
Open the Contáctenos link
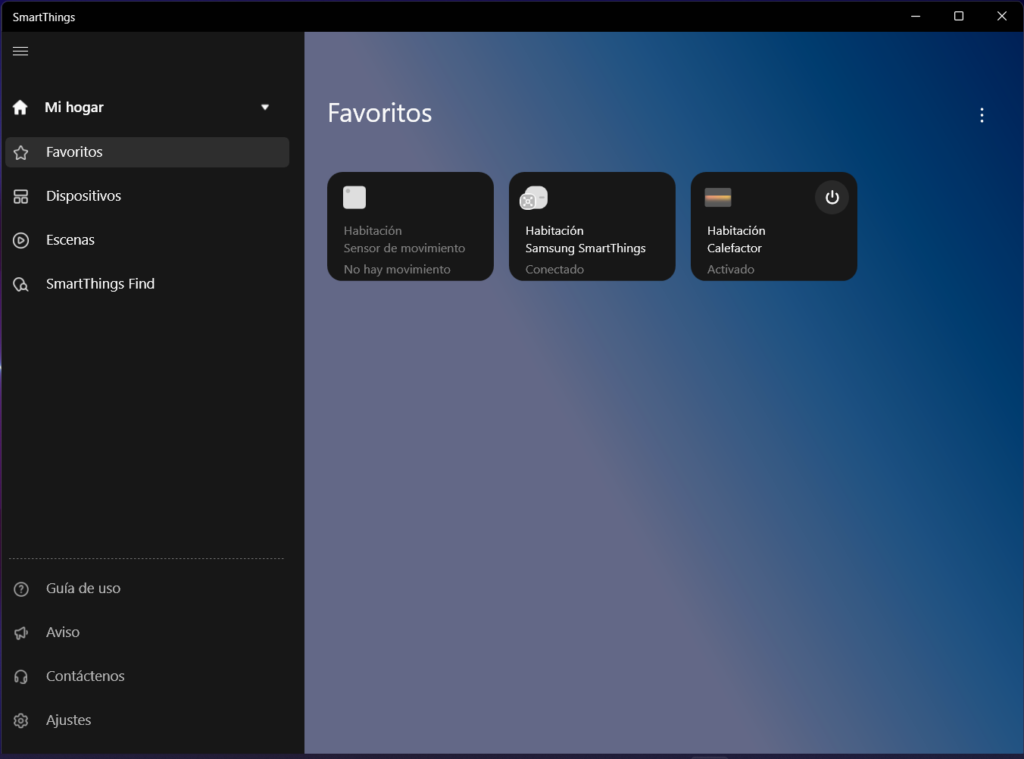coord(85,677)
